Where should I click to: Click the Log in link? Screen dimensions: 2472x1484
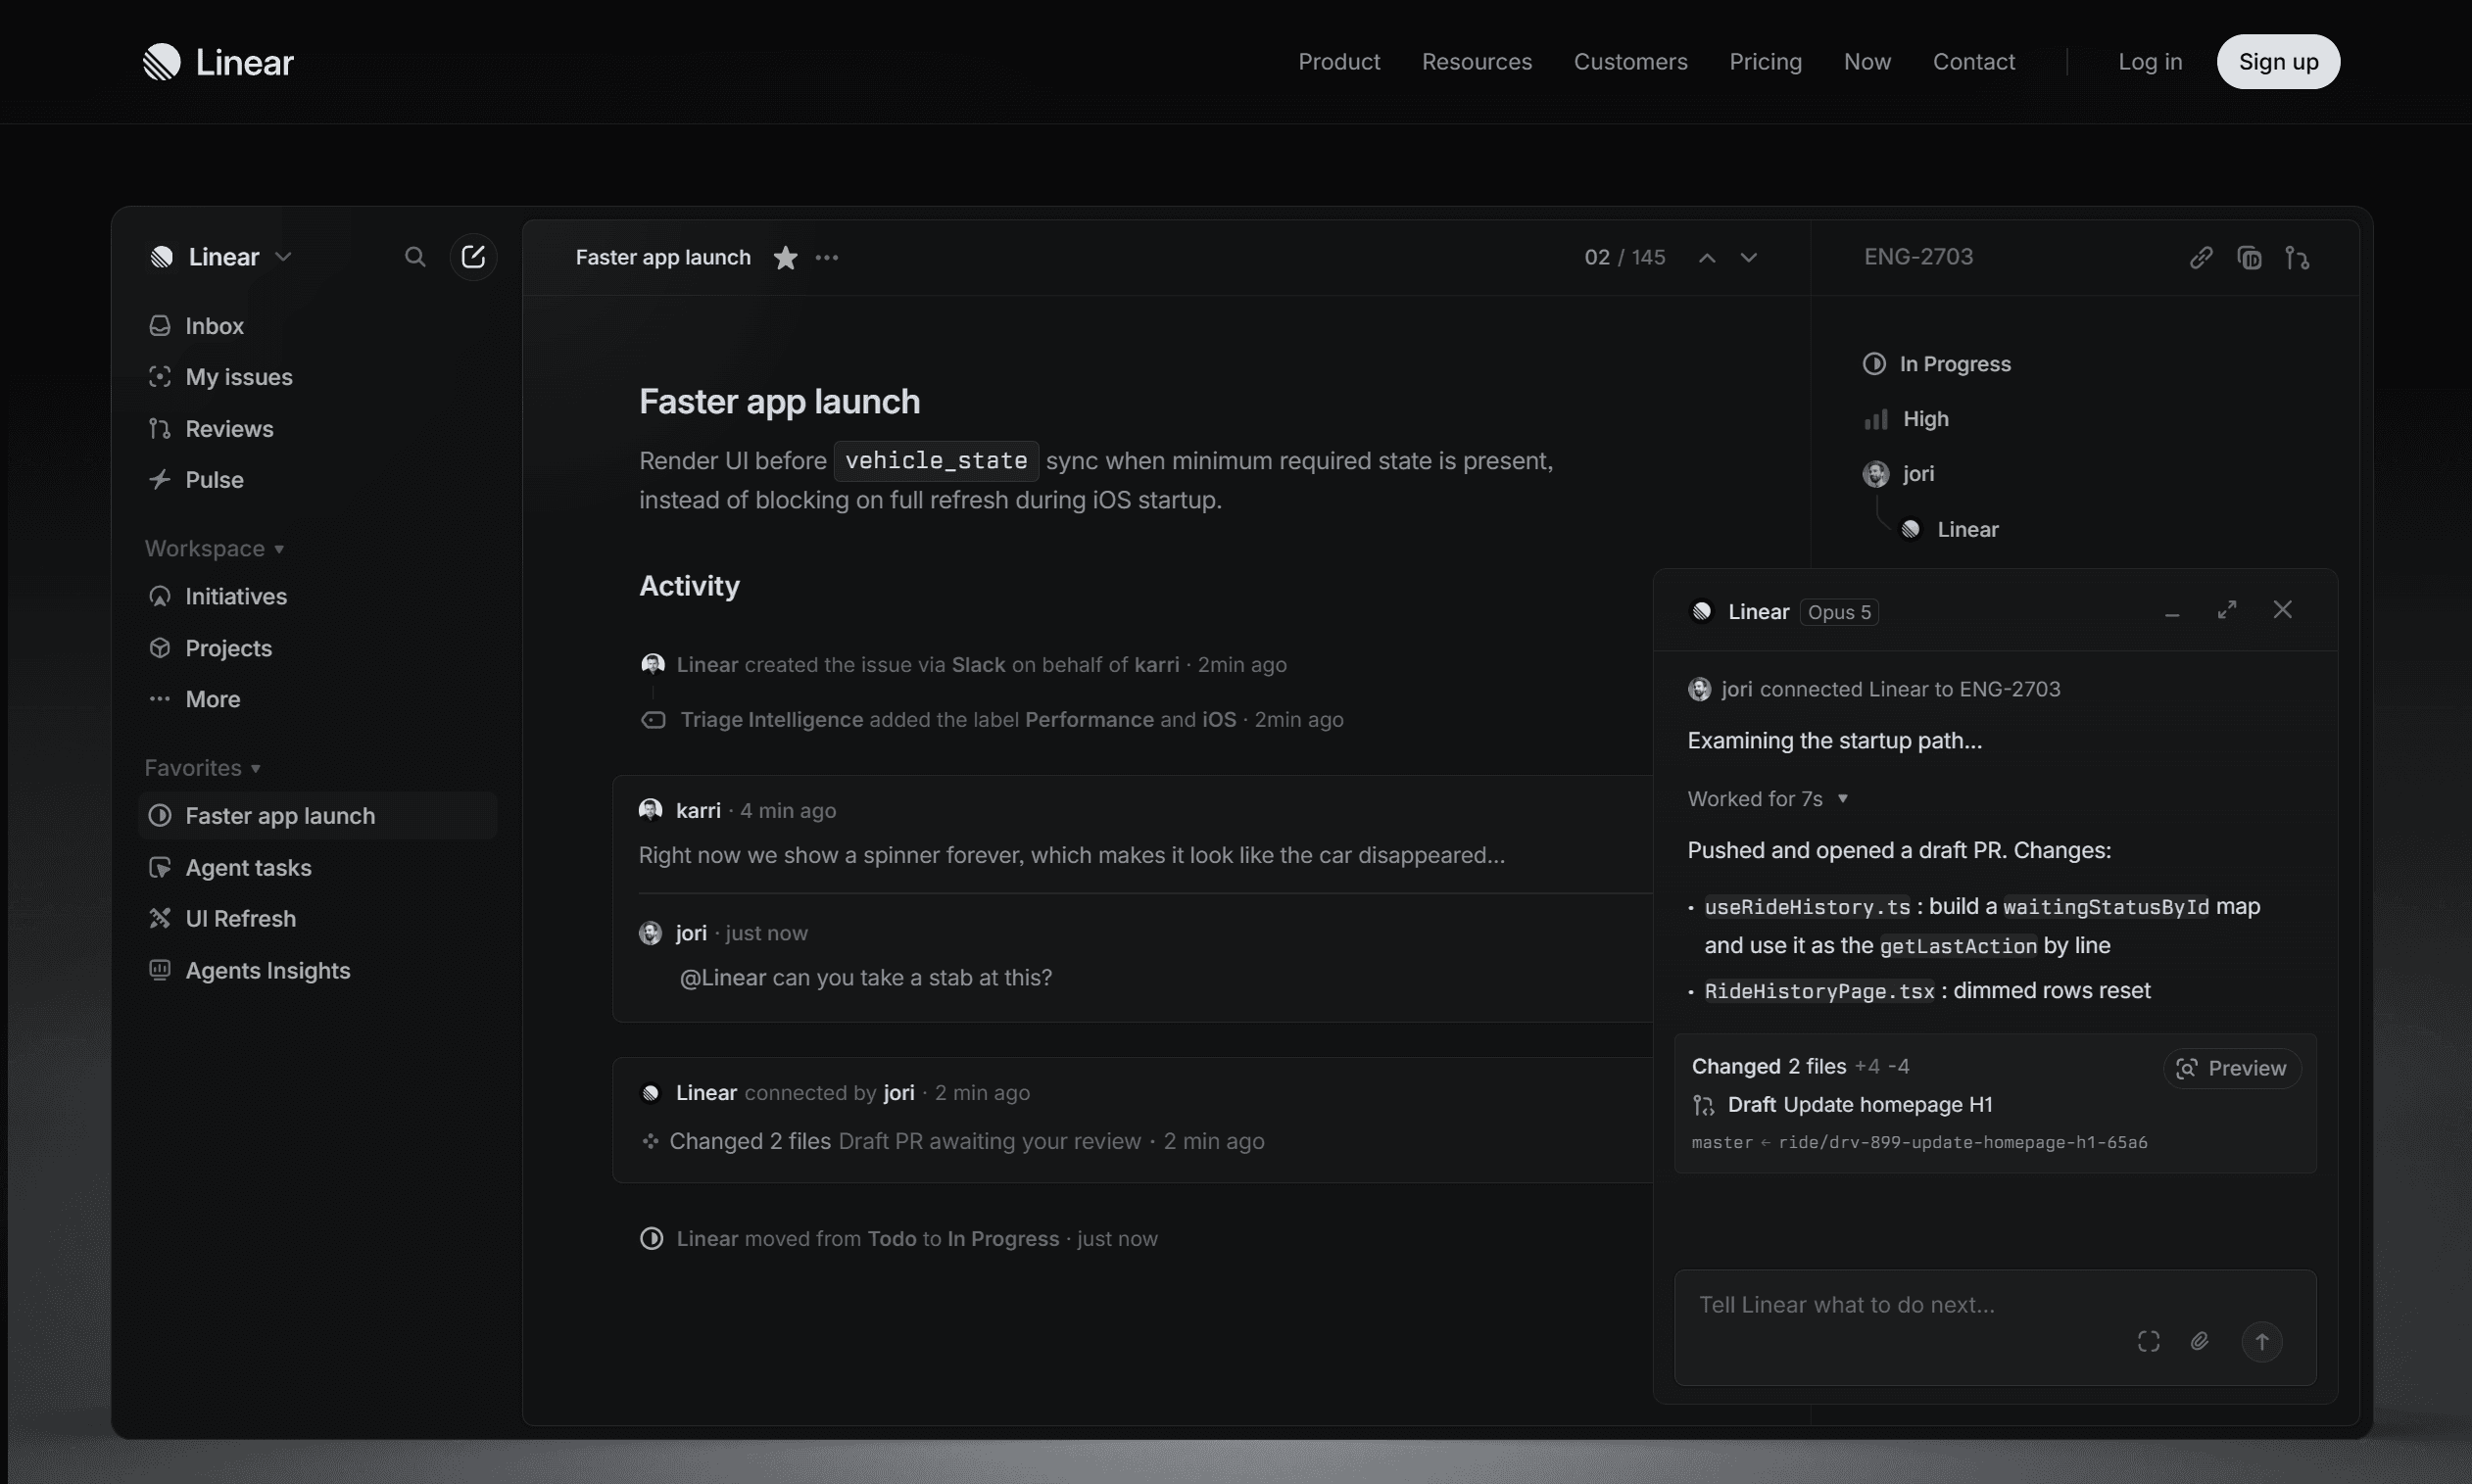pyautogui.click(x=2150, y=62)
